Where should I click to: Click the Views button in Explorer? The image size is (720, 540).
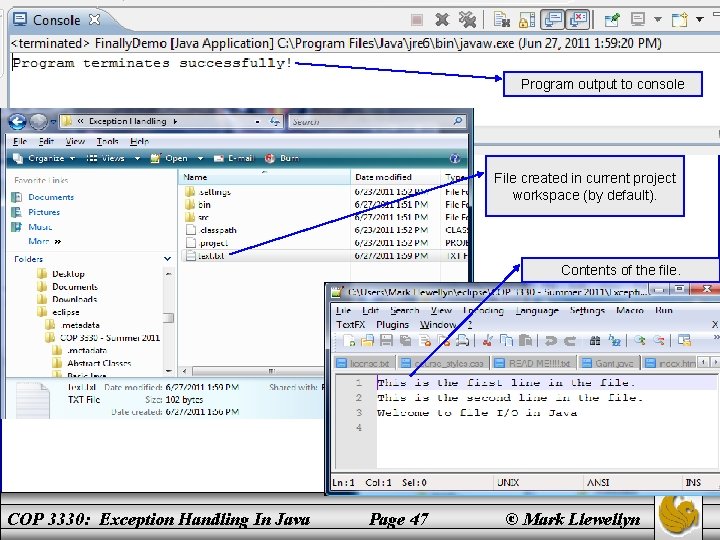[107, 158]
